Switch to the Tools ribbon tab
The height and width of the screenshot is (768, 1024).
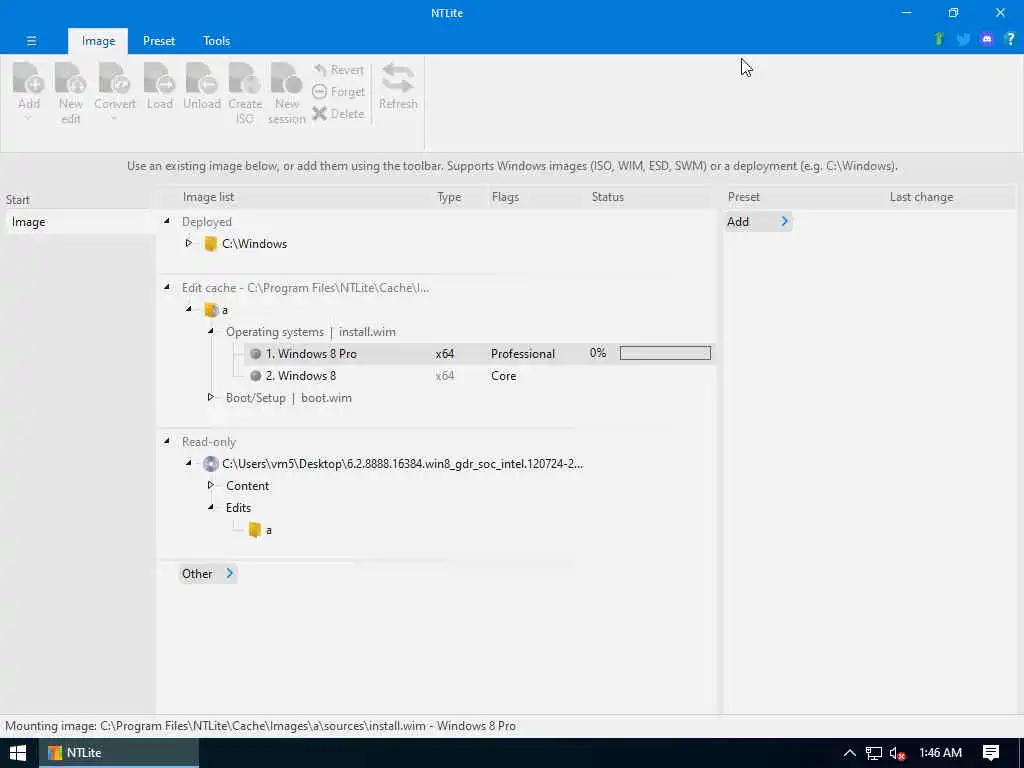click(216, 40)
